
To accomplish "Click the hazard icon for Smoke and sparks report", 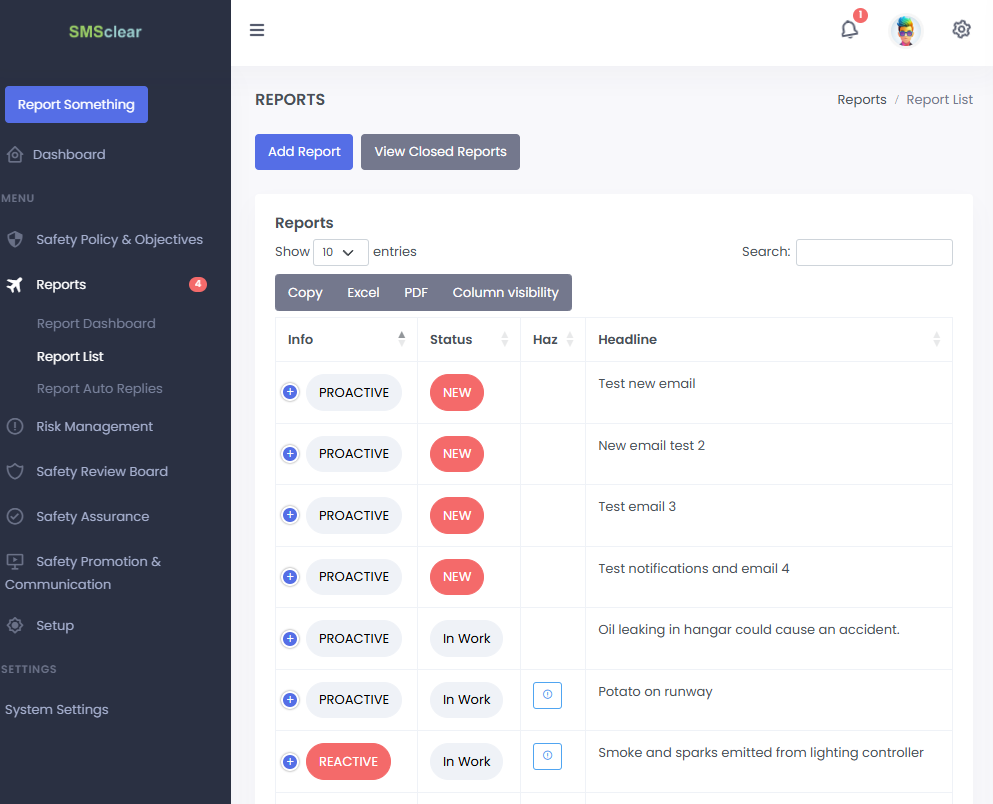I will coord(547,756).
